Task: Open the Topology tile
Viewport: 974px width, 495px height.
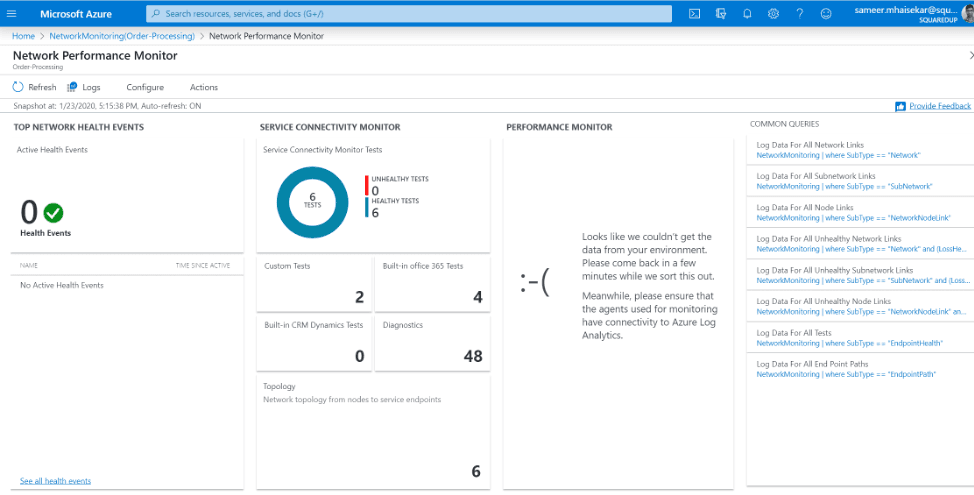Action: (x=373, y=431)
